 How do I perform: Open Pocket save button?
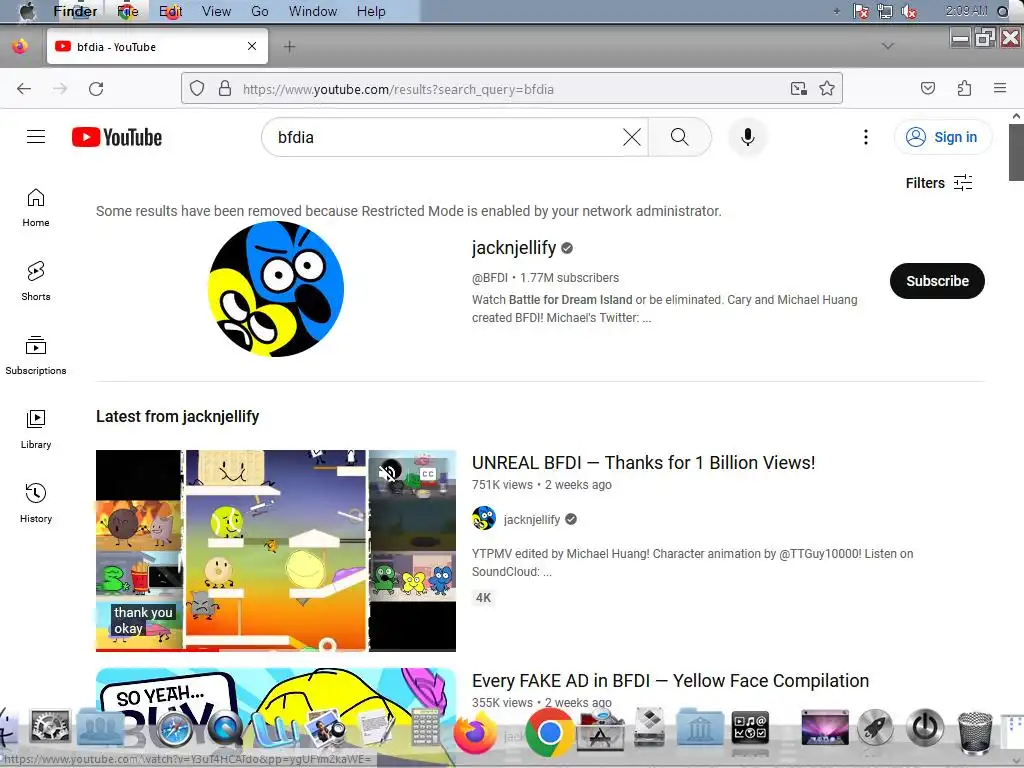tap(927, 88)
